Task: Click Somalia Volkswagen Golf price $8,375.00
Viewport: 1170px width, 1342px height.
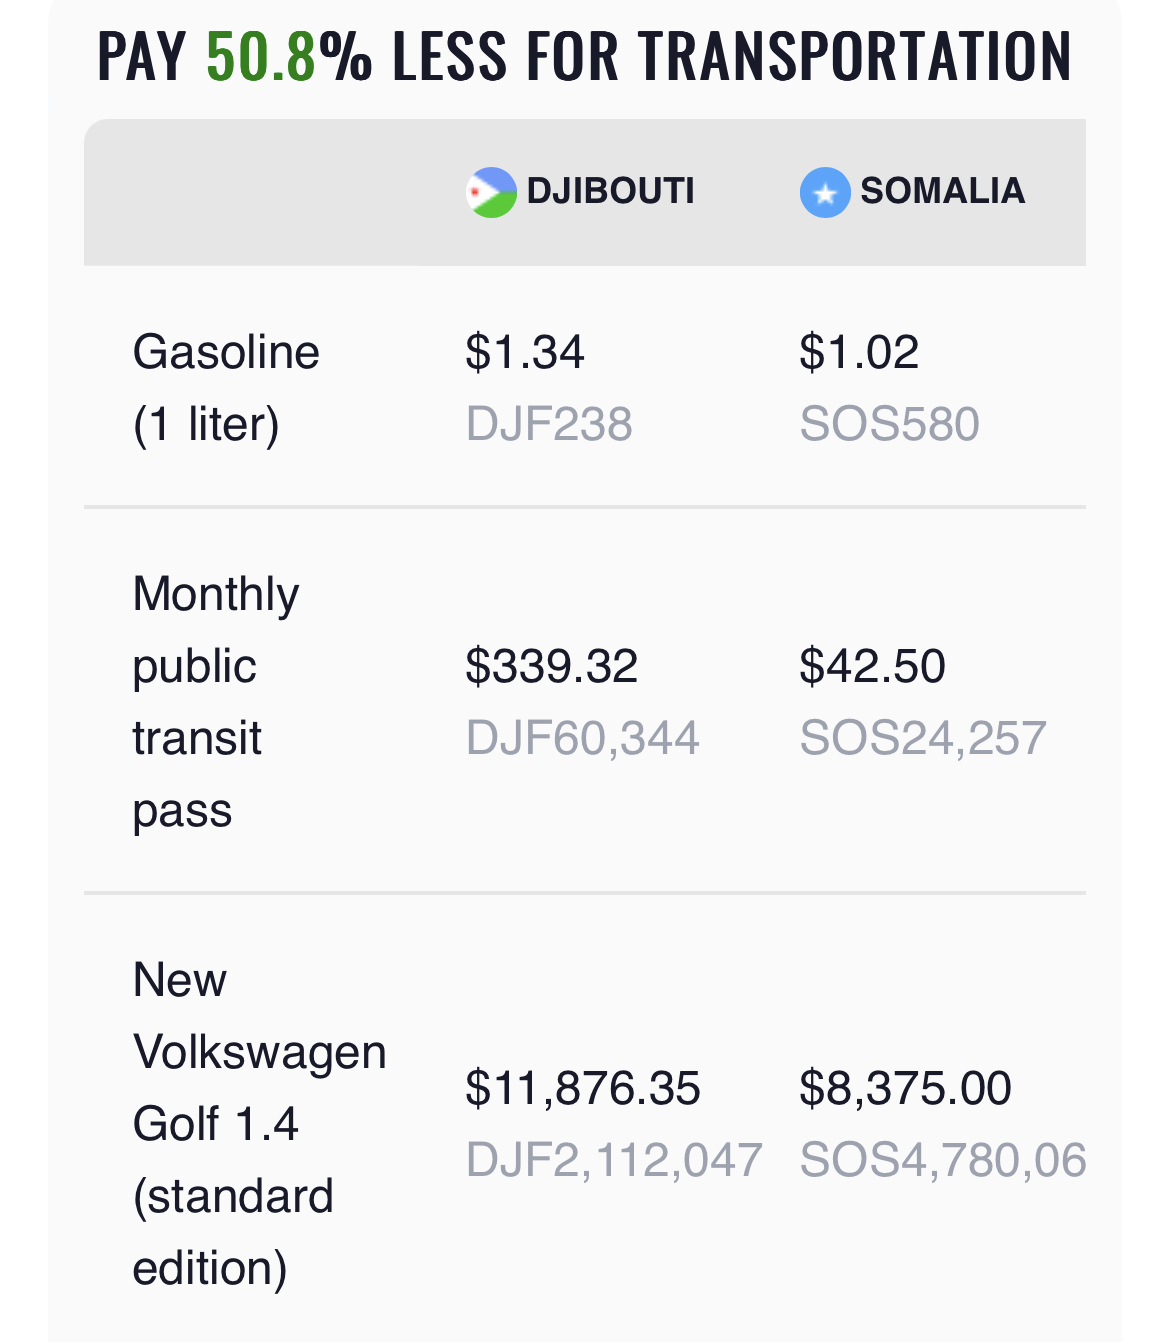Action: pos(905,1088)
